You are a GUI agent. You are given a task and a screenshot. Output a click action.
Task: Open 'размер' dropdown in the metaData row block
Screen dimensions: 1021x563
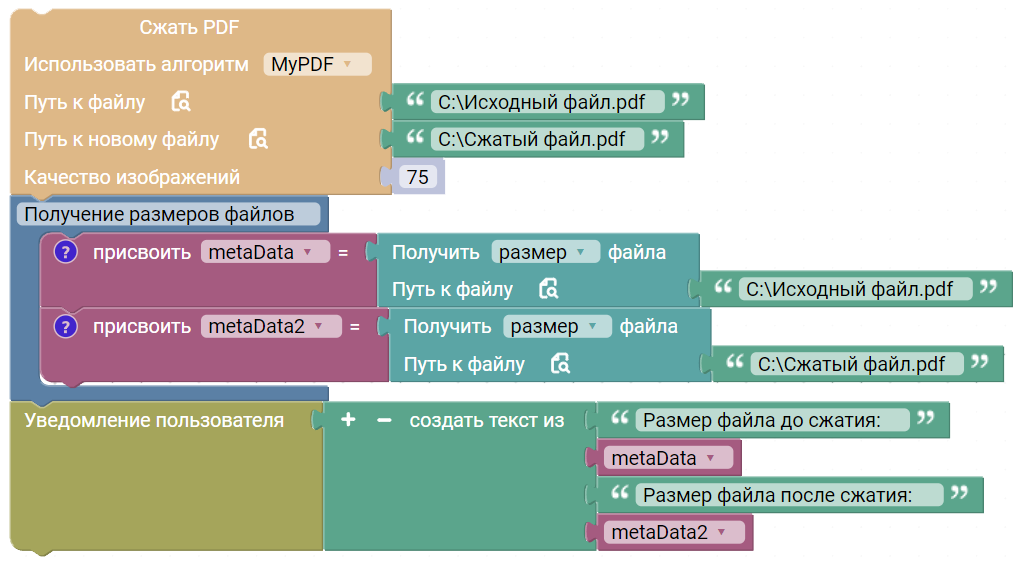point(545,252)
